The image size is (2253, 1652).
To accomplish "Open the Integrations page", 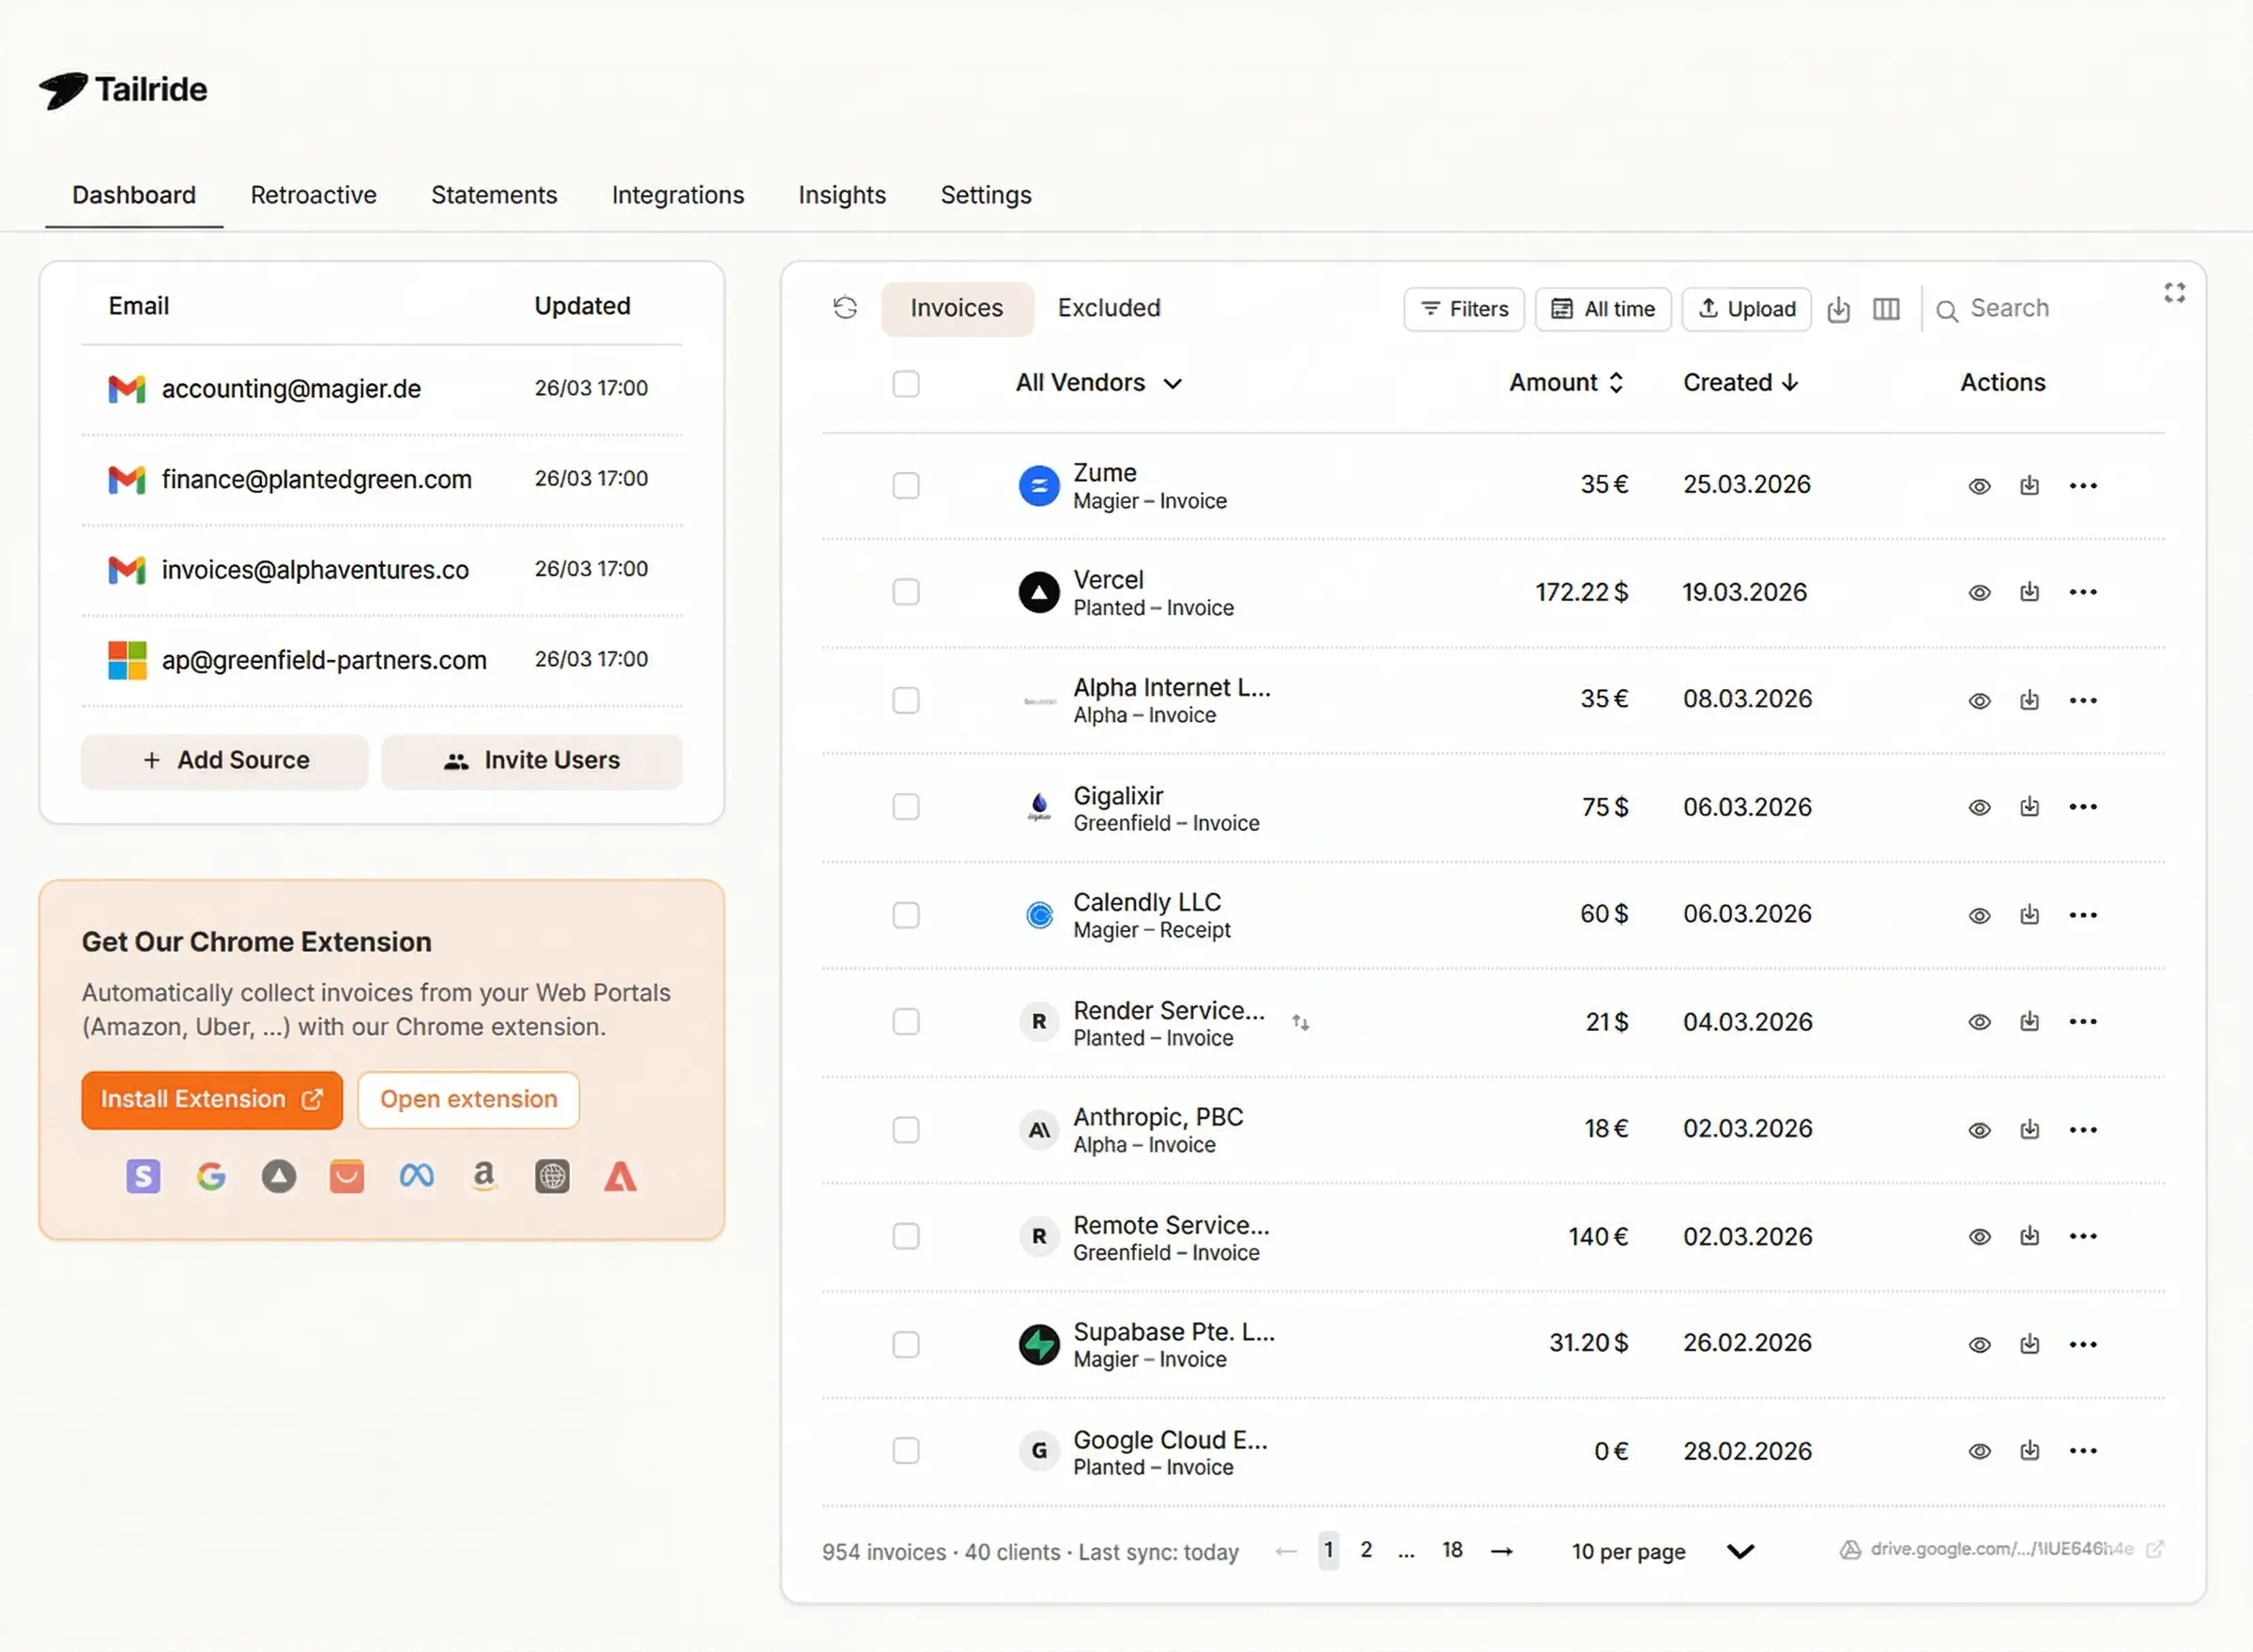I will 677,195.
